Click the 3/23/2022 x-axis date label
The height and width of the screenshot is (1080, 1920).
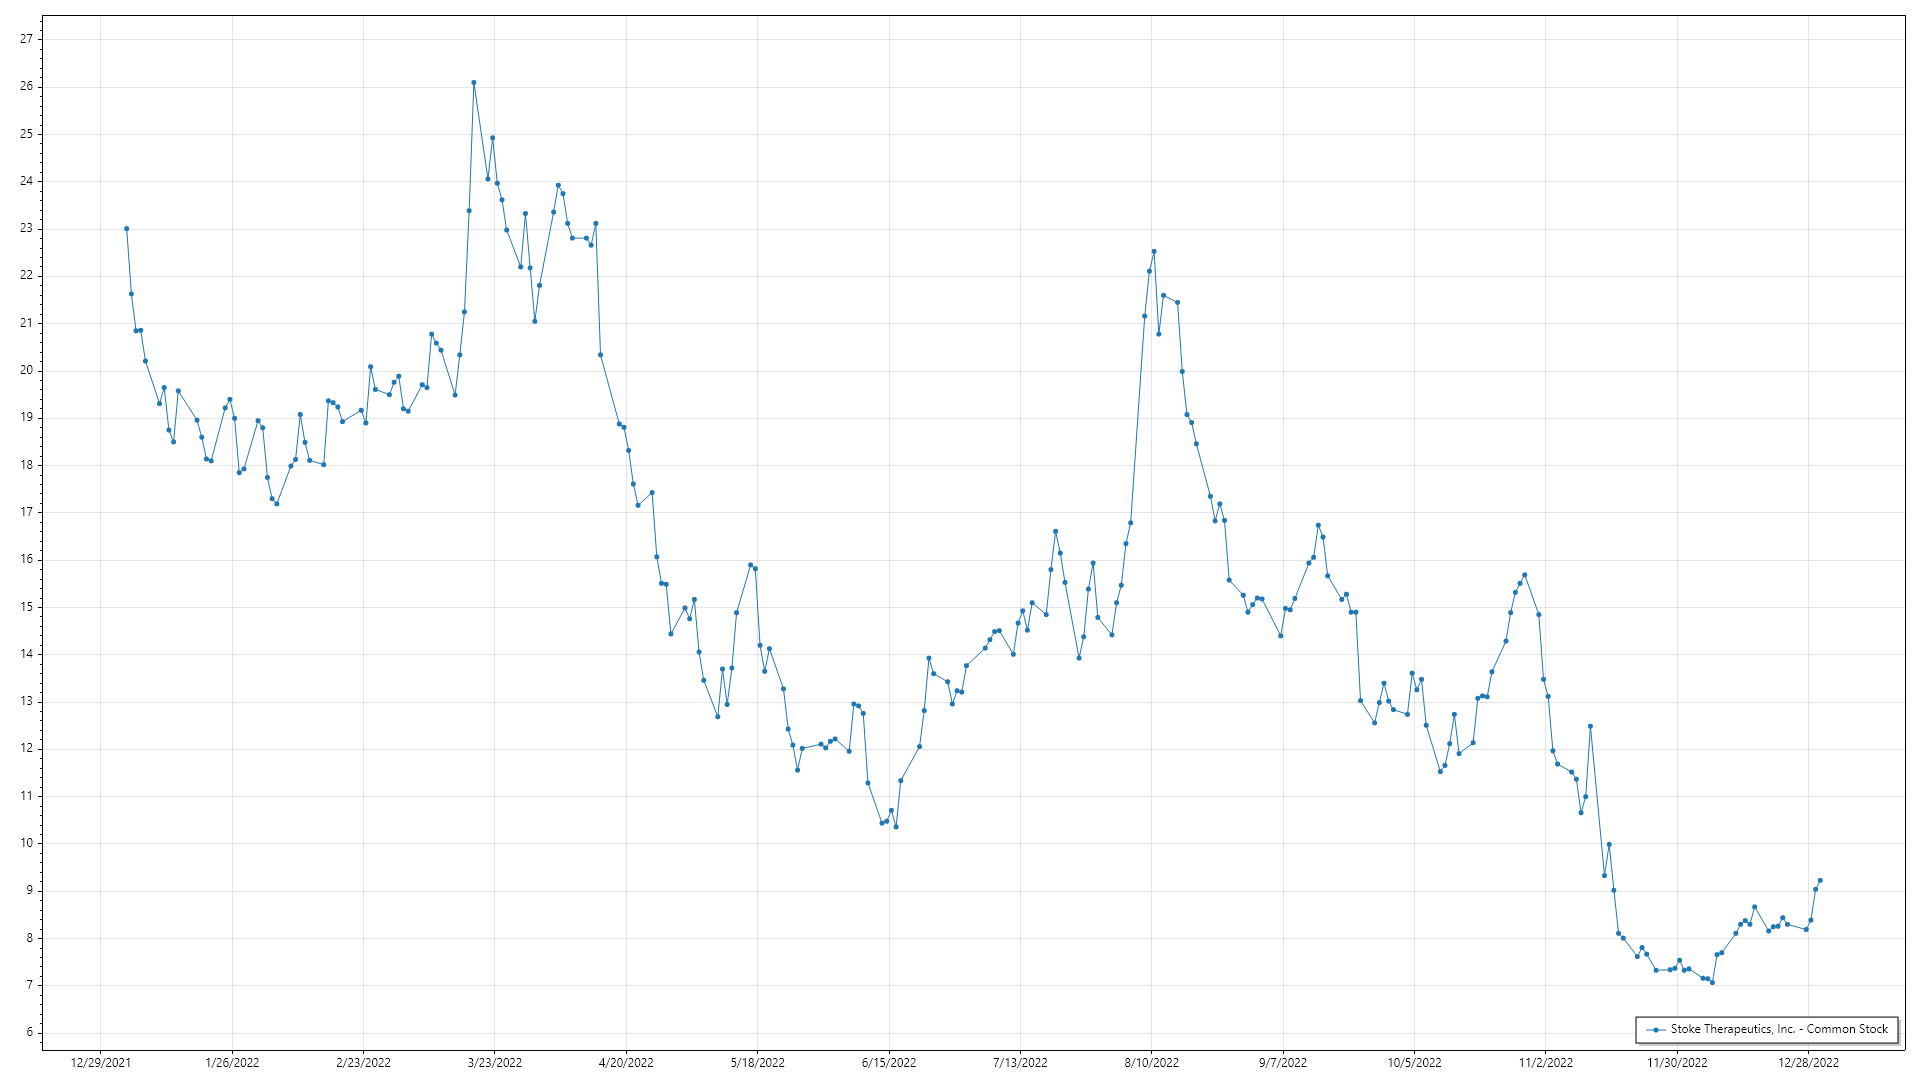tap(495, 1063)
